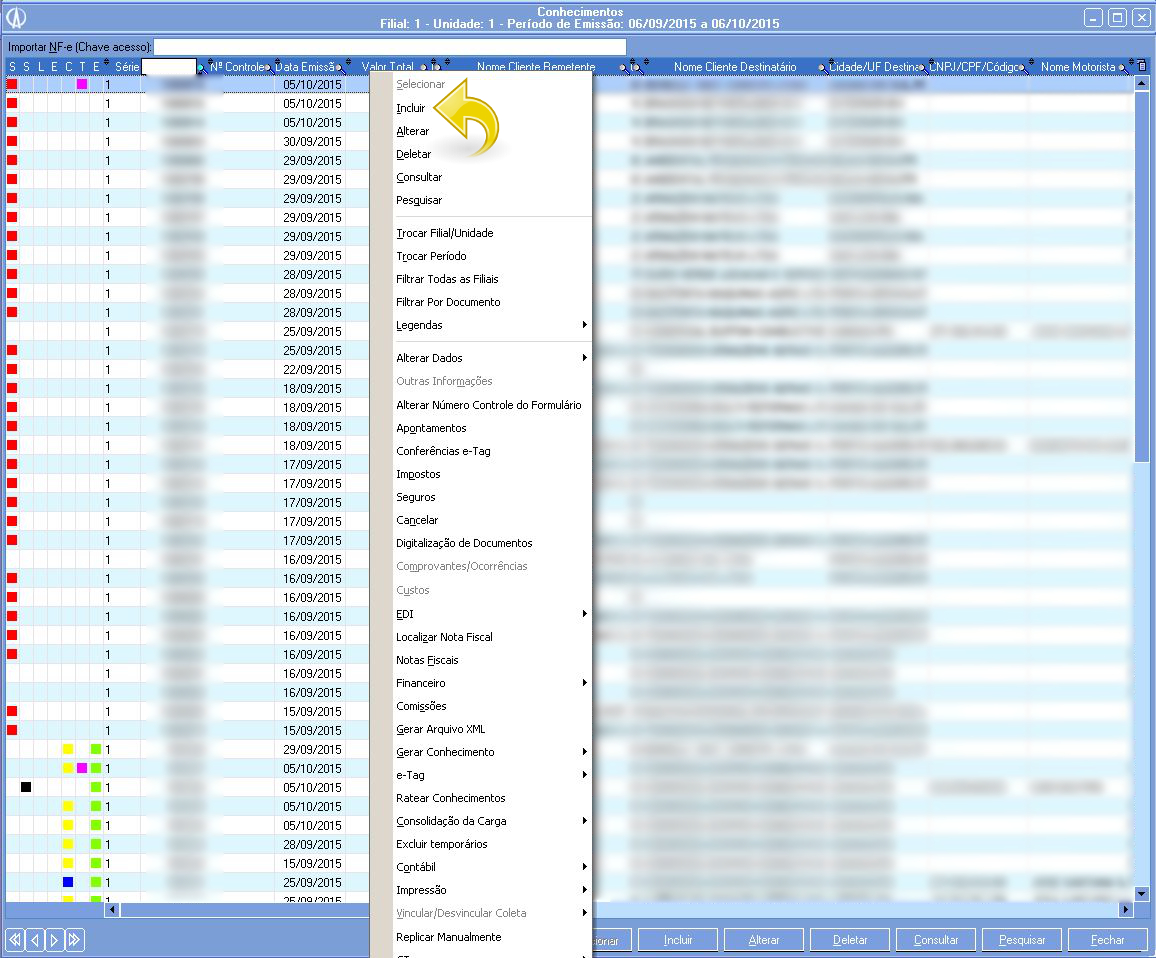This screenshot has height=958, width=1156.
Task: Expand the Gerar Conhecimento submenu
Action: click(490, 752)
